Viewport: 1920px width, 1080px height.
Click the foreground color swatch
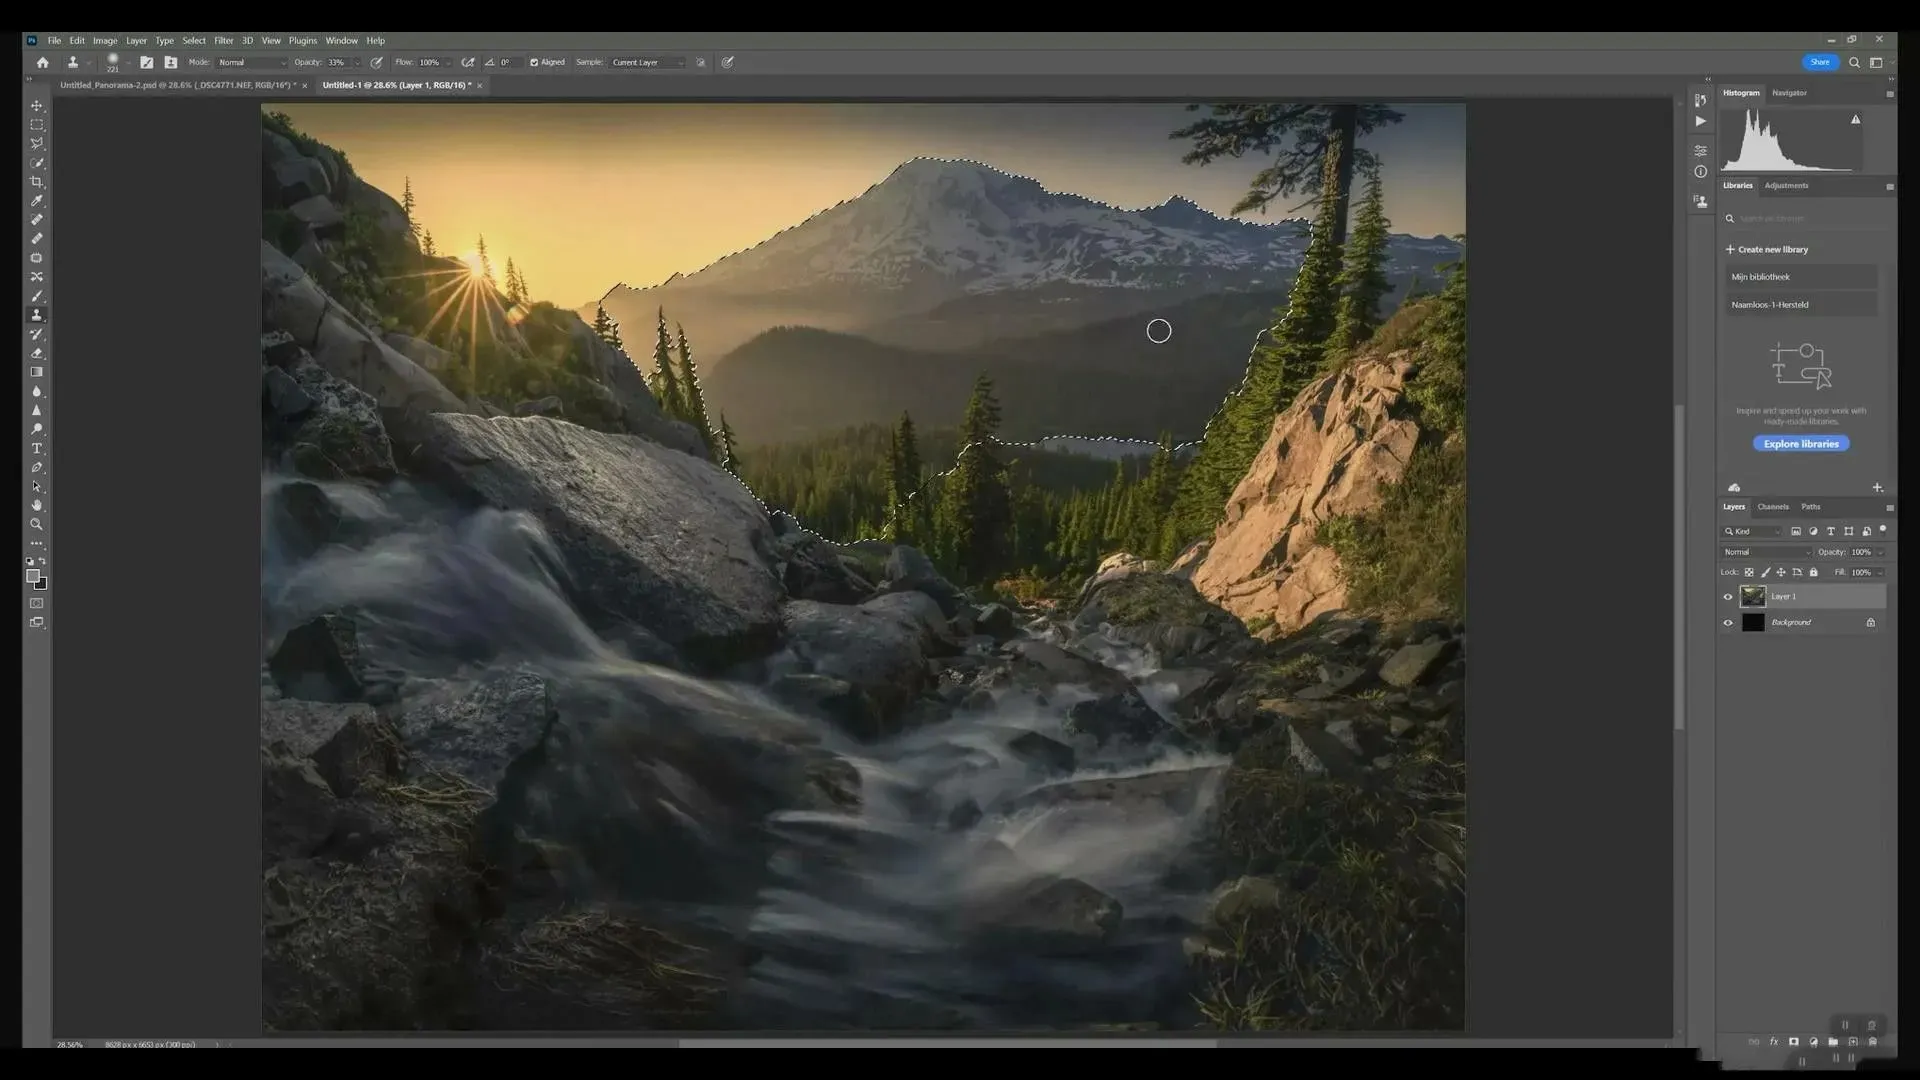(x=33, y=576)
